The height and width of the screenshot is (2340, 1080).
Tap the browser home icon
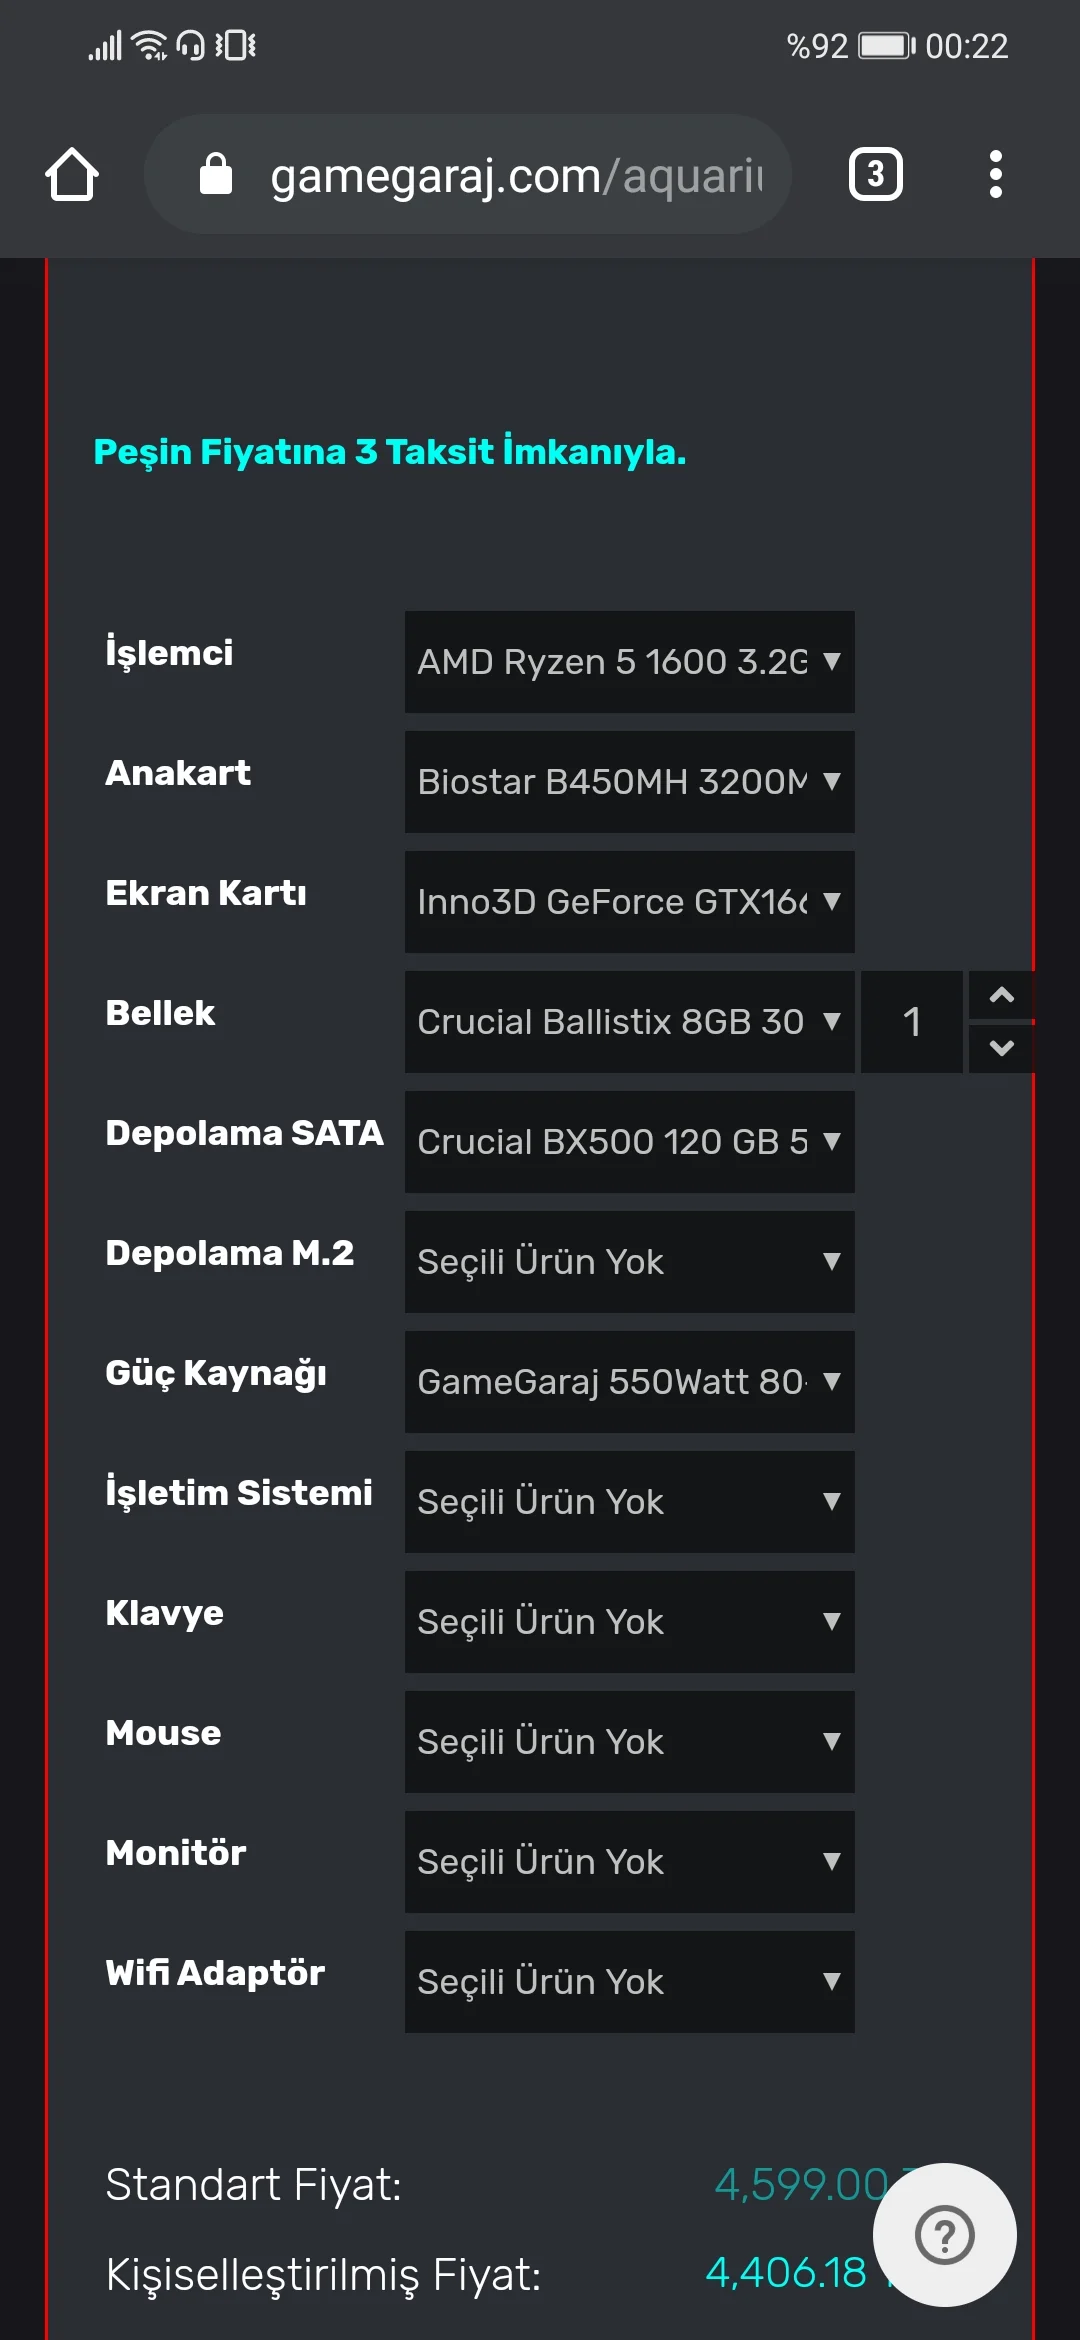coord(72,175)
